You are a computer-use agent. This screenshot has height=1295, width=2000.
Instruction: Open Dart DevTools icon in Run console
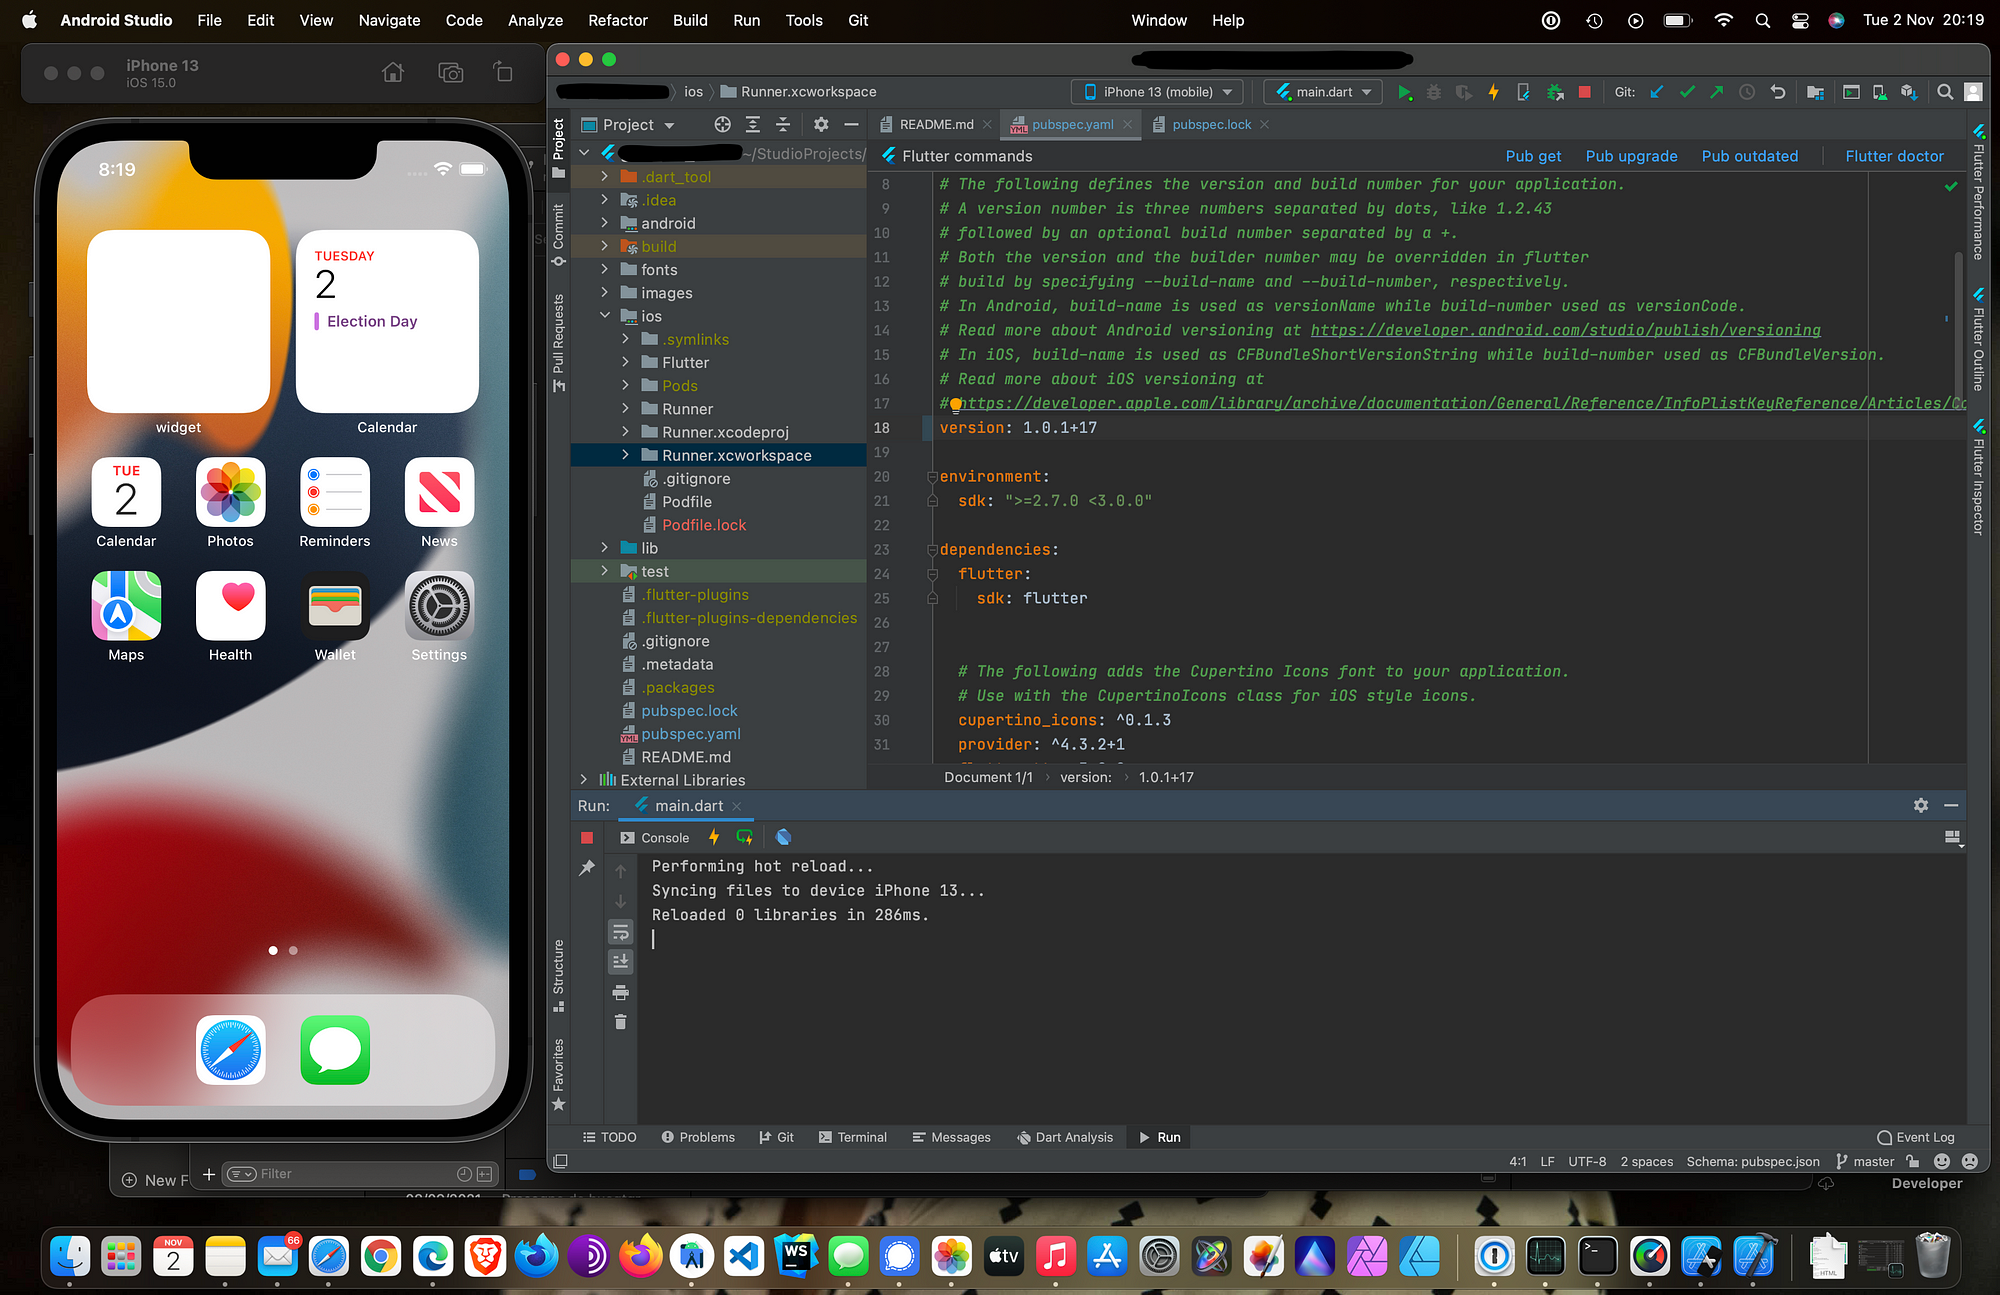point(783,838)
